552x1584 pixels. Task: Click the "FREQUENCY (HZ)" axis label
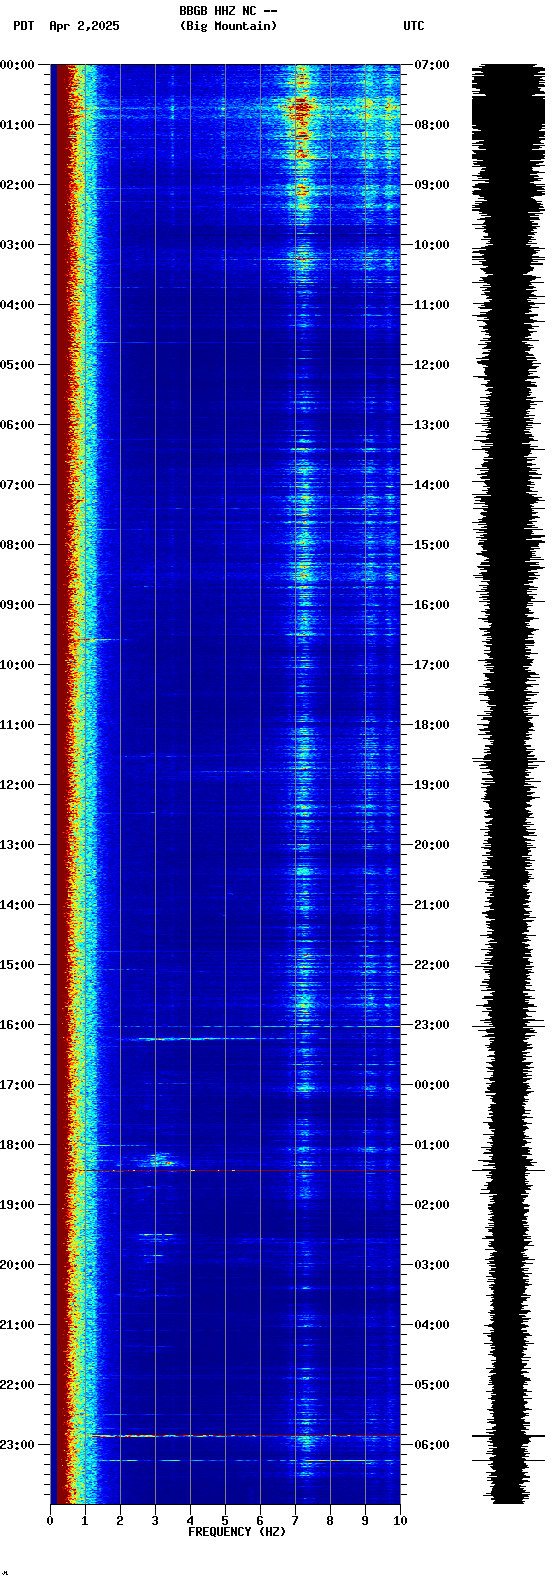[237, 1532]
